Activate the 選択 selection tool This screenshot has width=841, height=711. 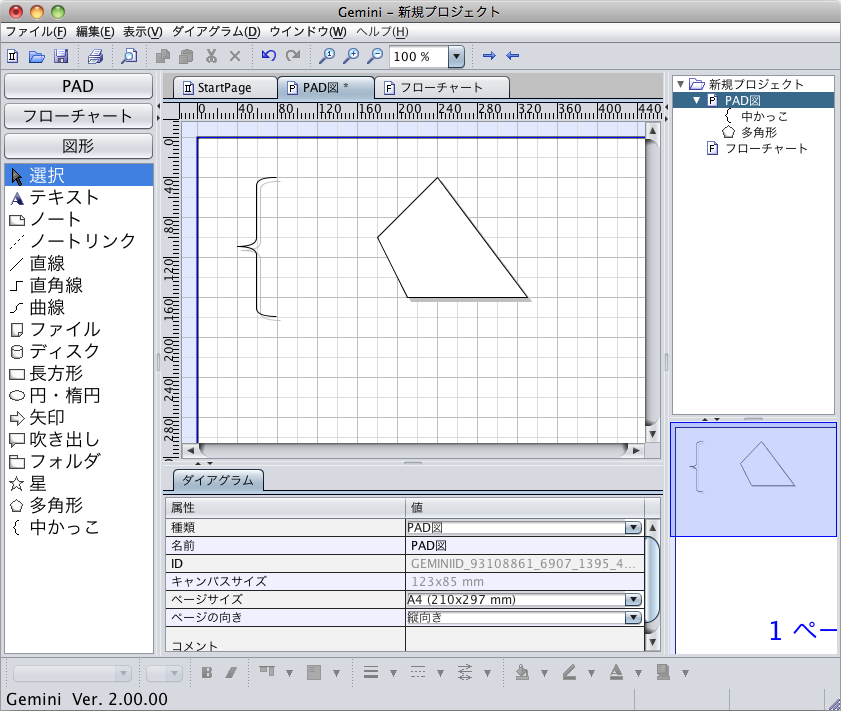(x=79, y=175)
